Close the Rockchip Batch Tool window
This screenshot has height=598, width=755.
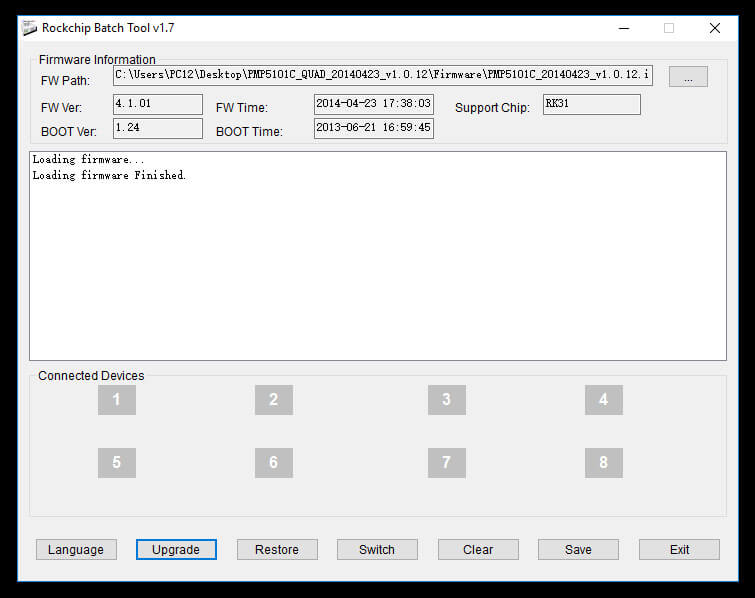pos(715,28)
